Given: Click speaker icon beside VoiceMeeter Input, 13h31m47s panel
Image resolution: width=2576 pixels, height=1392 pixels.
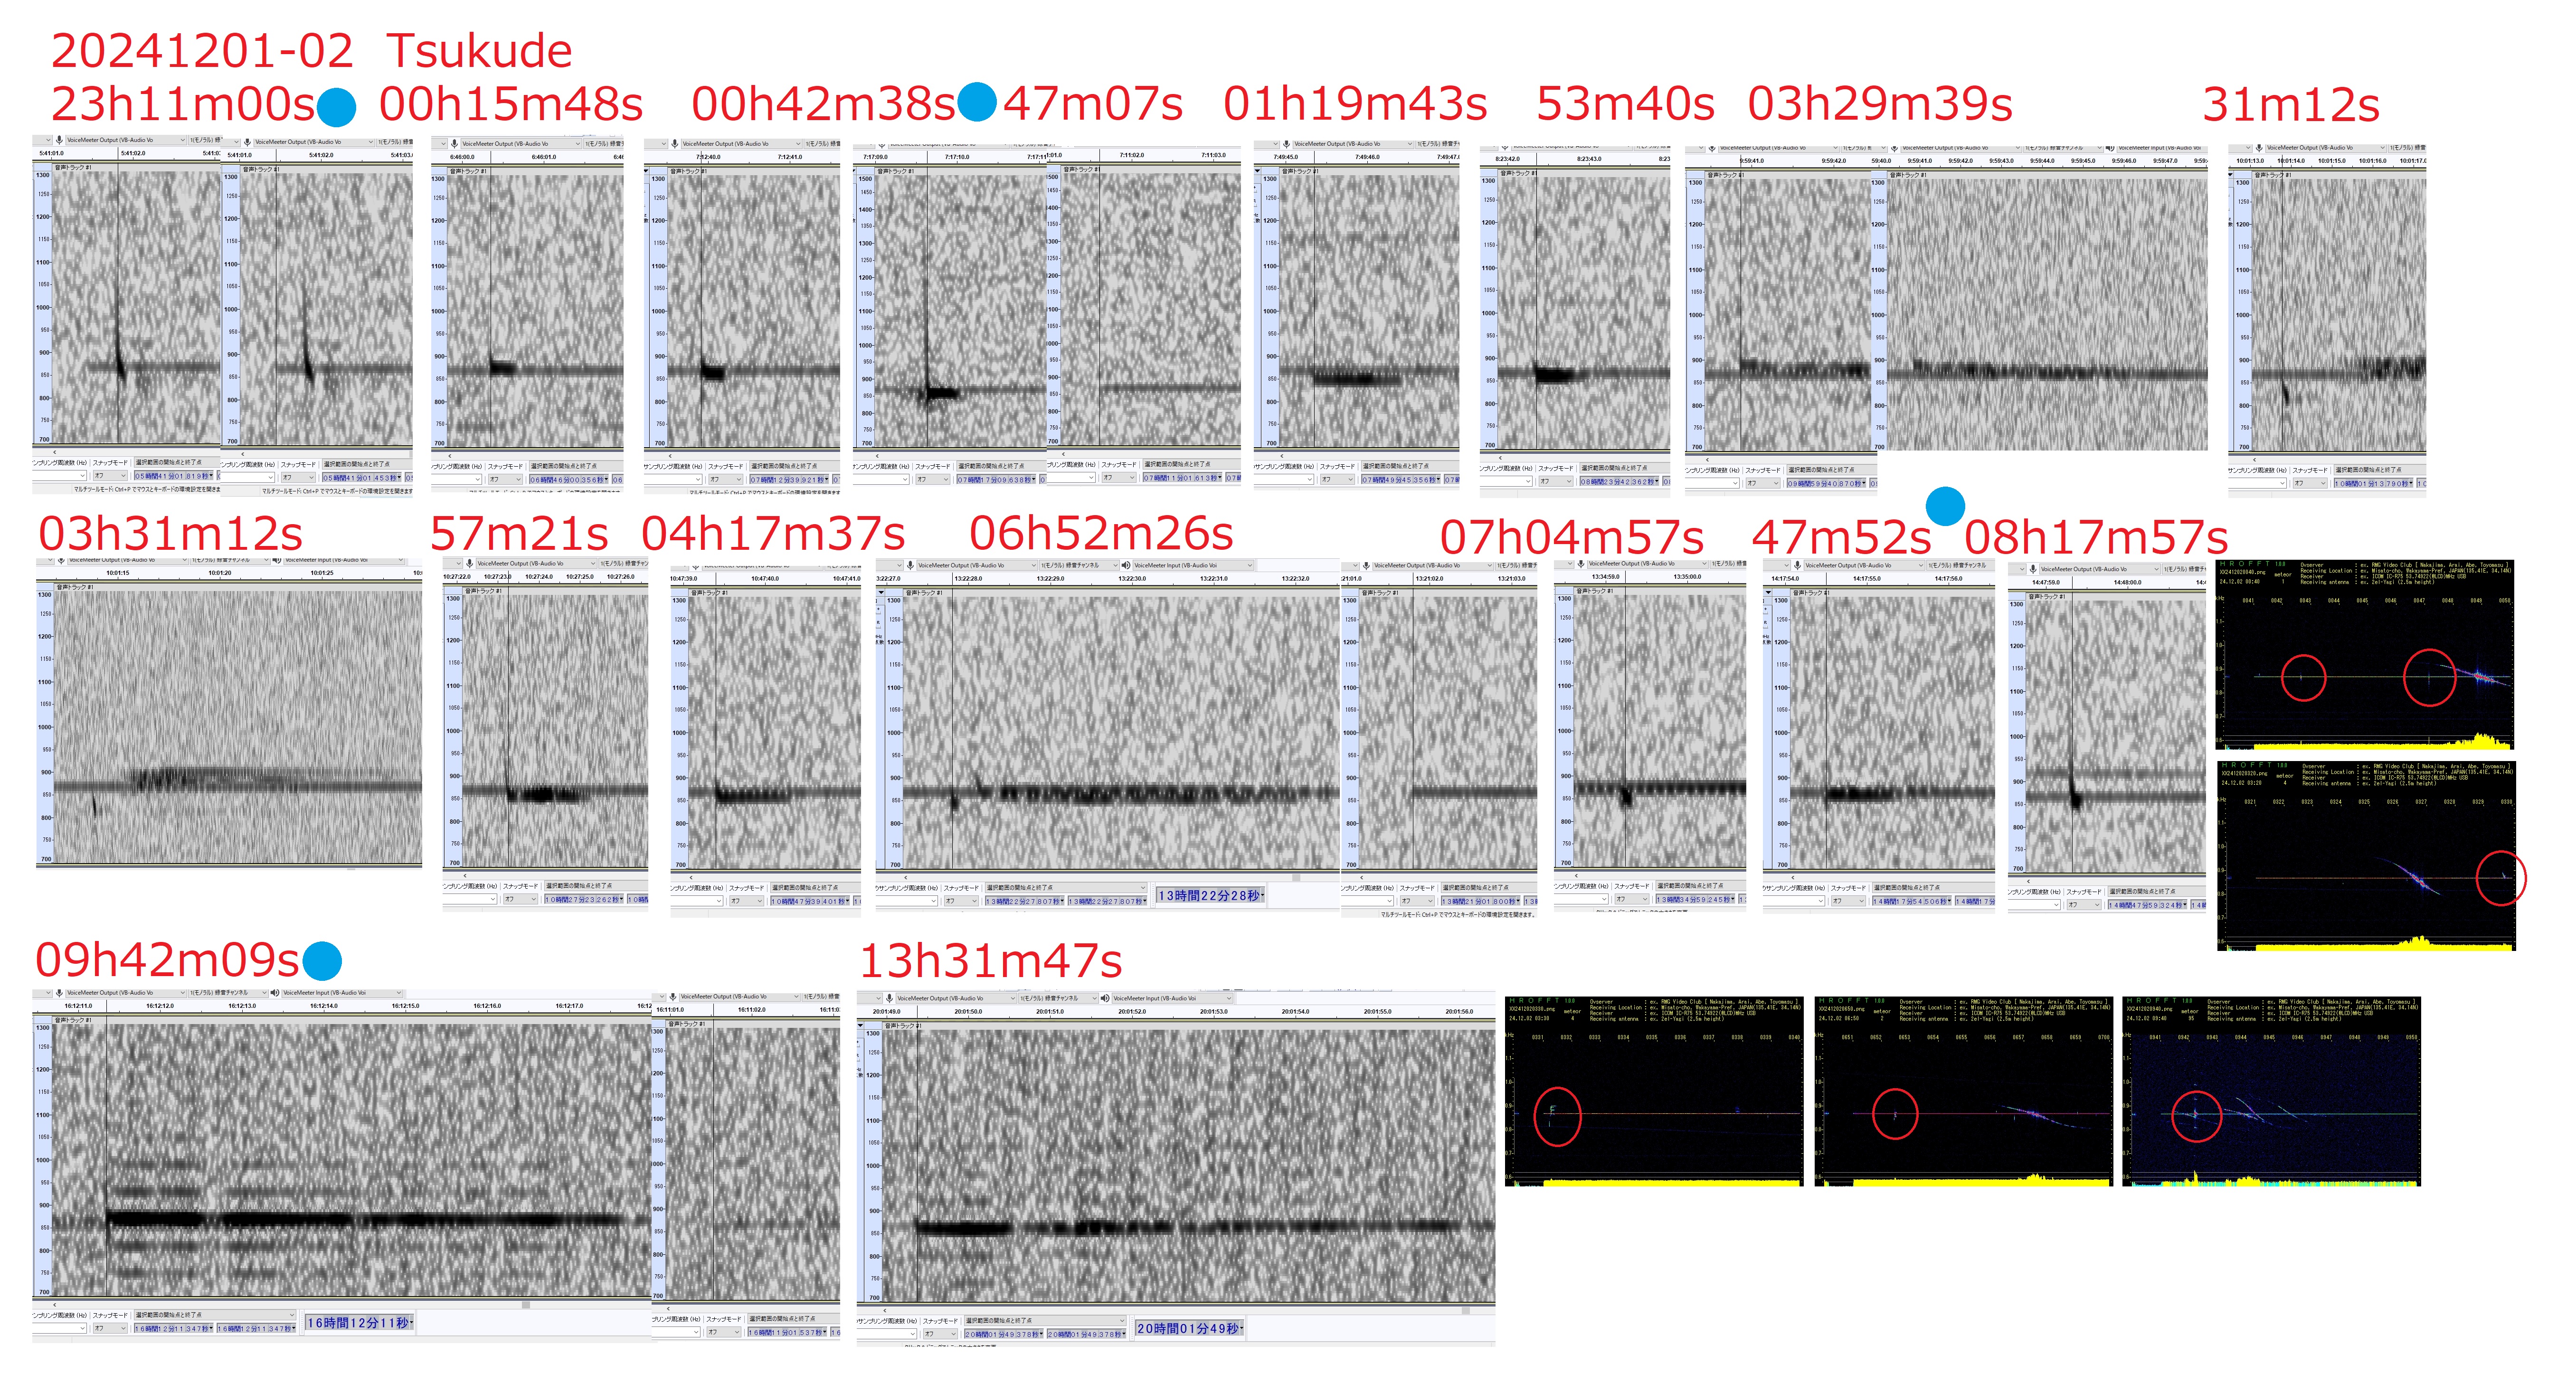Looking at the screenshot, I should click(1105, 998).
